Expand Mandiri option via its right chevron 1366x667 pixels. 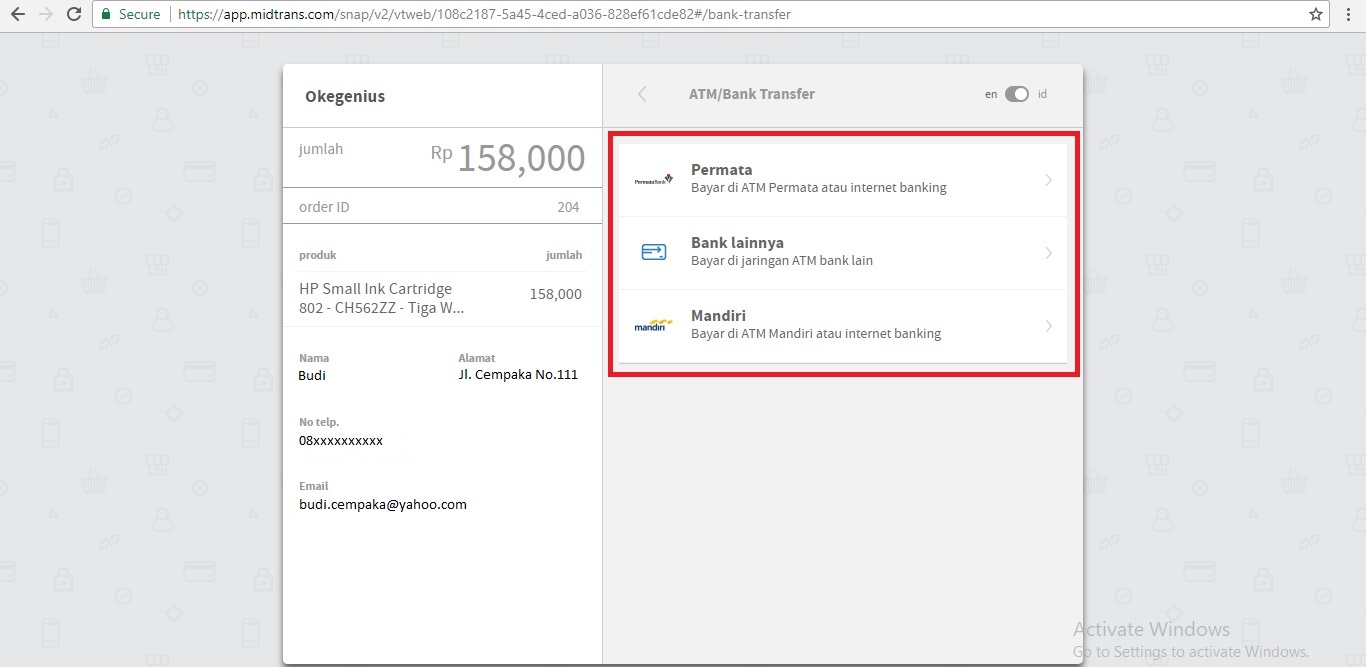[1048, 326]
